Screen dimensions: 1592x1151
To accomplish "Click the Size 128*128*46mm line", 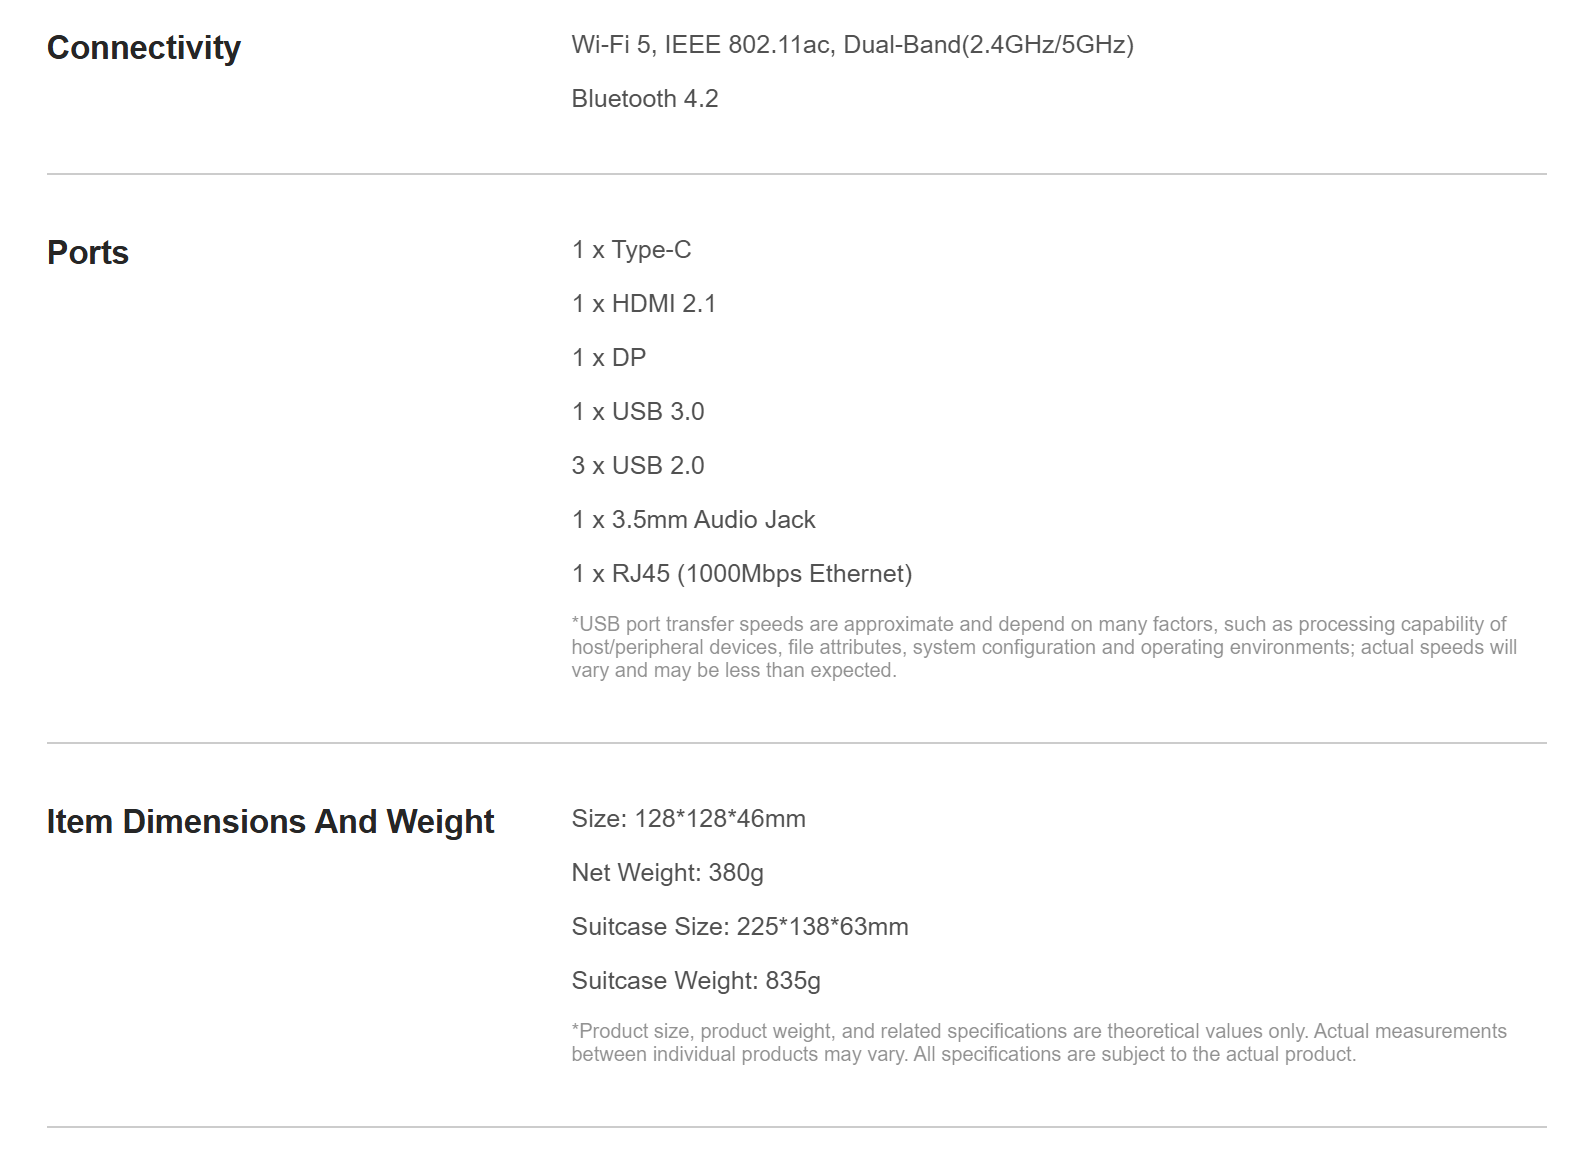I will tap(688, 819).
